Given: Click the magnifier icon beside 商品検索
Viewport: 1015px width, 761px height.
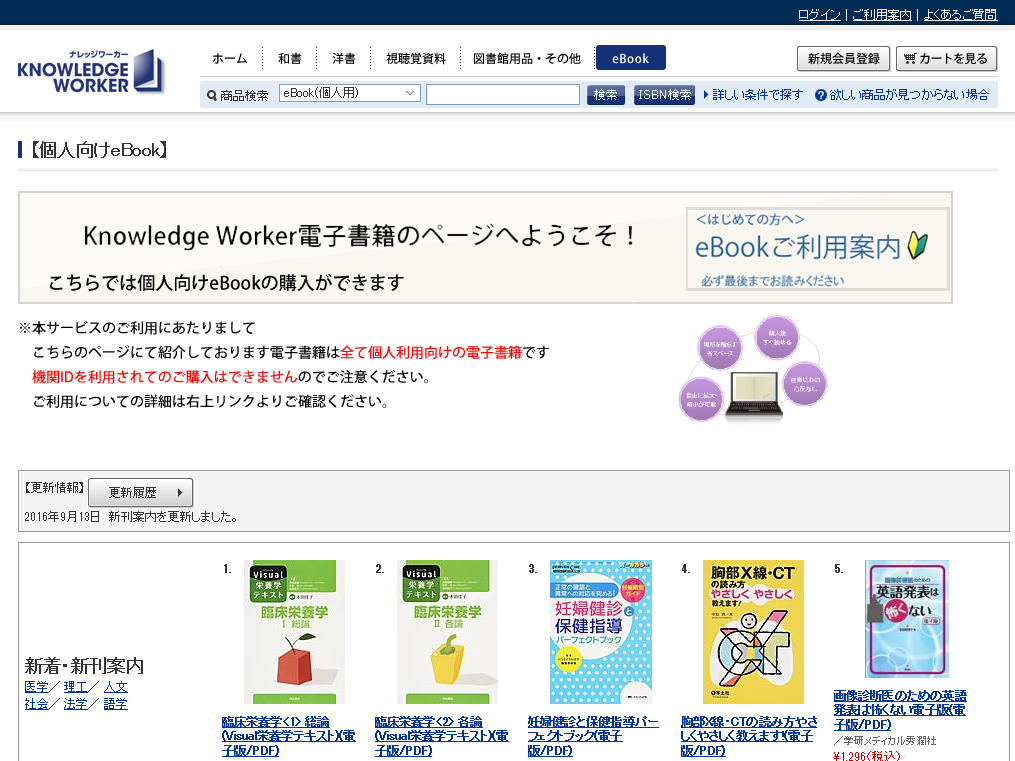Looking at the screenshot, I should [x=212, y=96].
